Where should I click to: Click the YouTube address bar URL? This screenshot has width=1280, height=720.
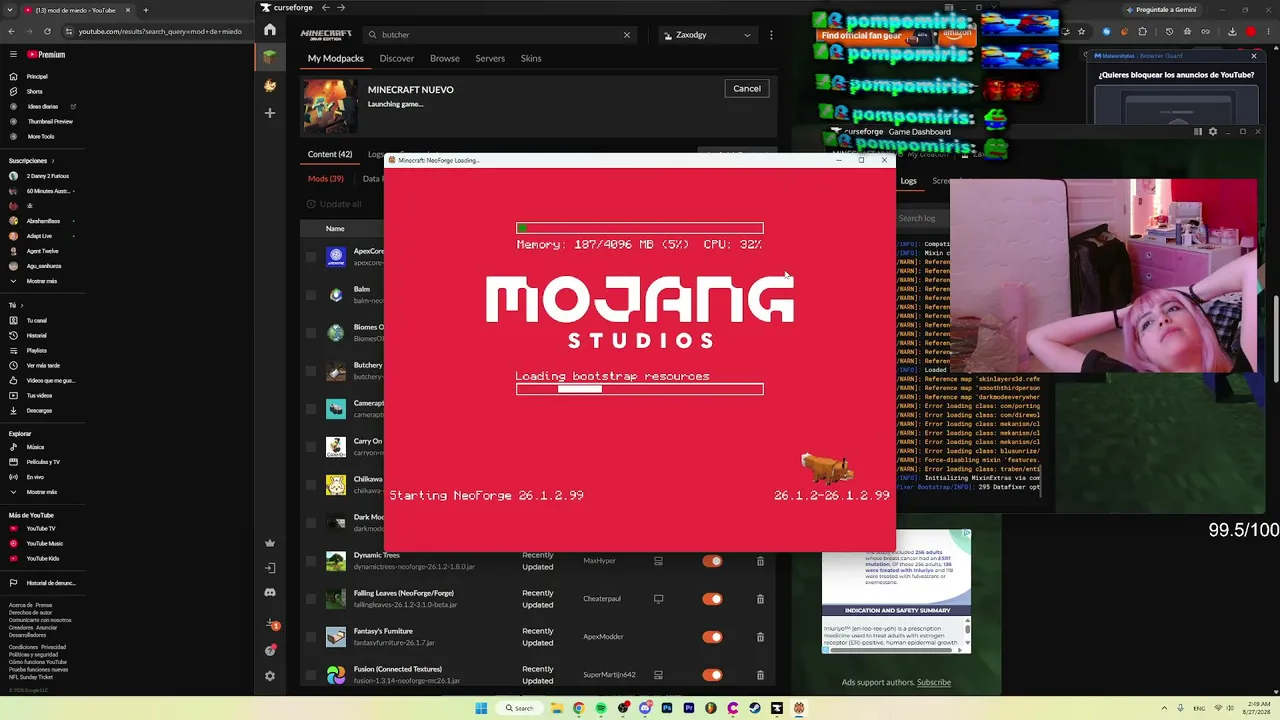click(160, 32)
